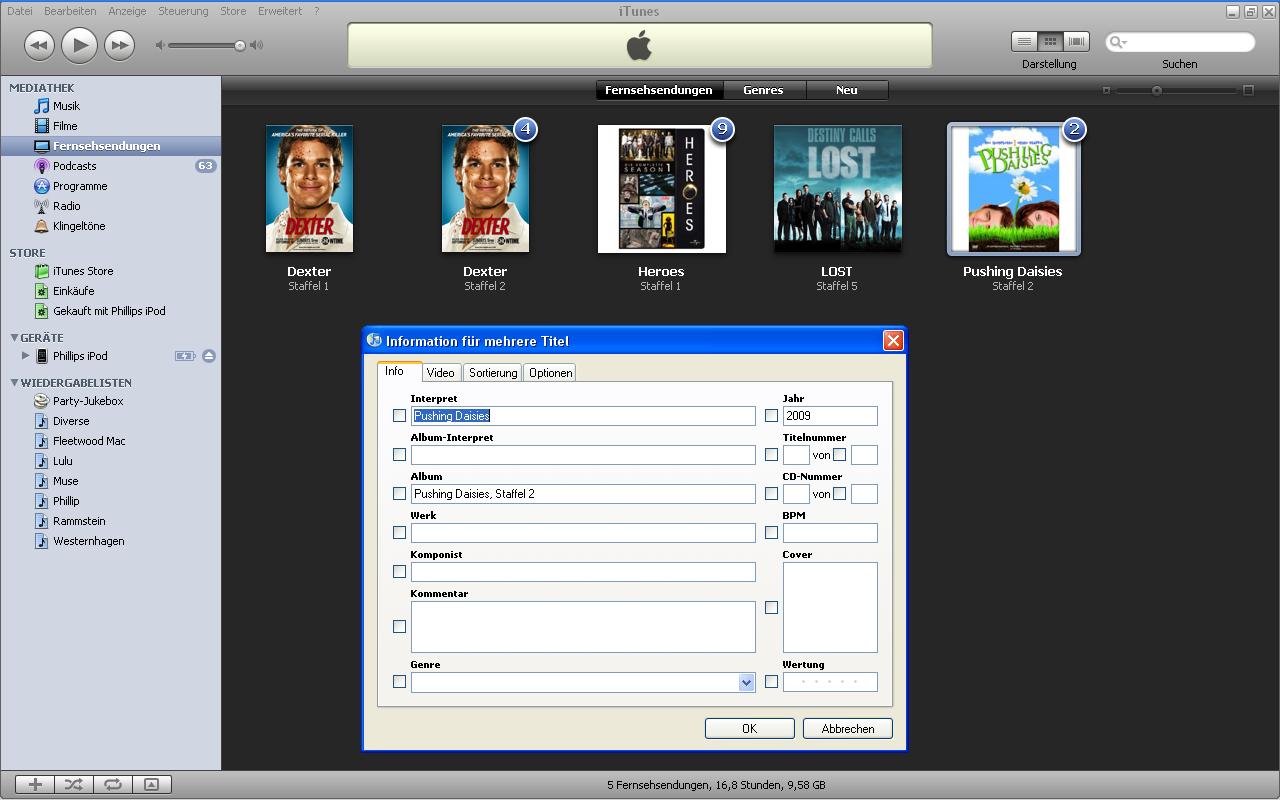Screen dimensions: 1280x800
Task: Select the Heroes Staffel 1 cover
Action: point(661,189)
